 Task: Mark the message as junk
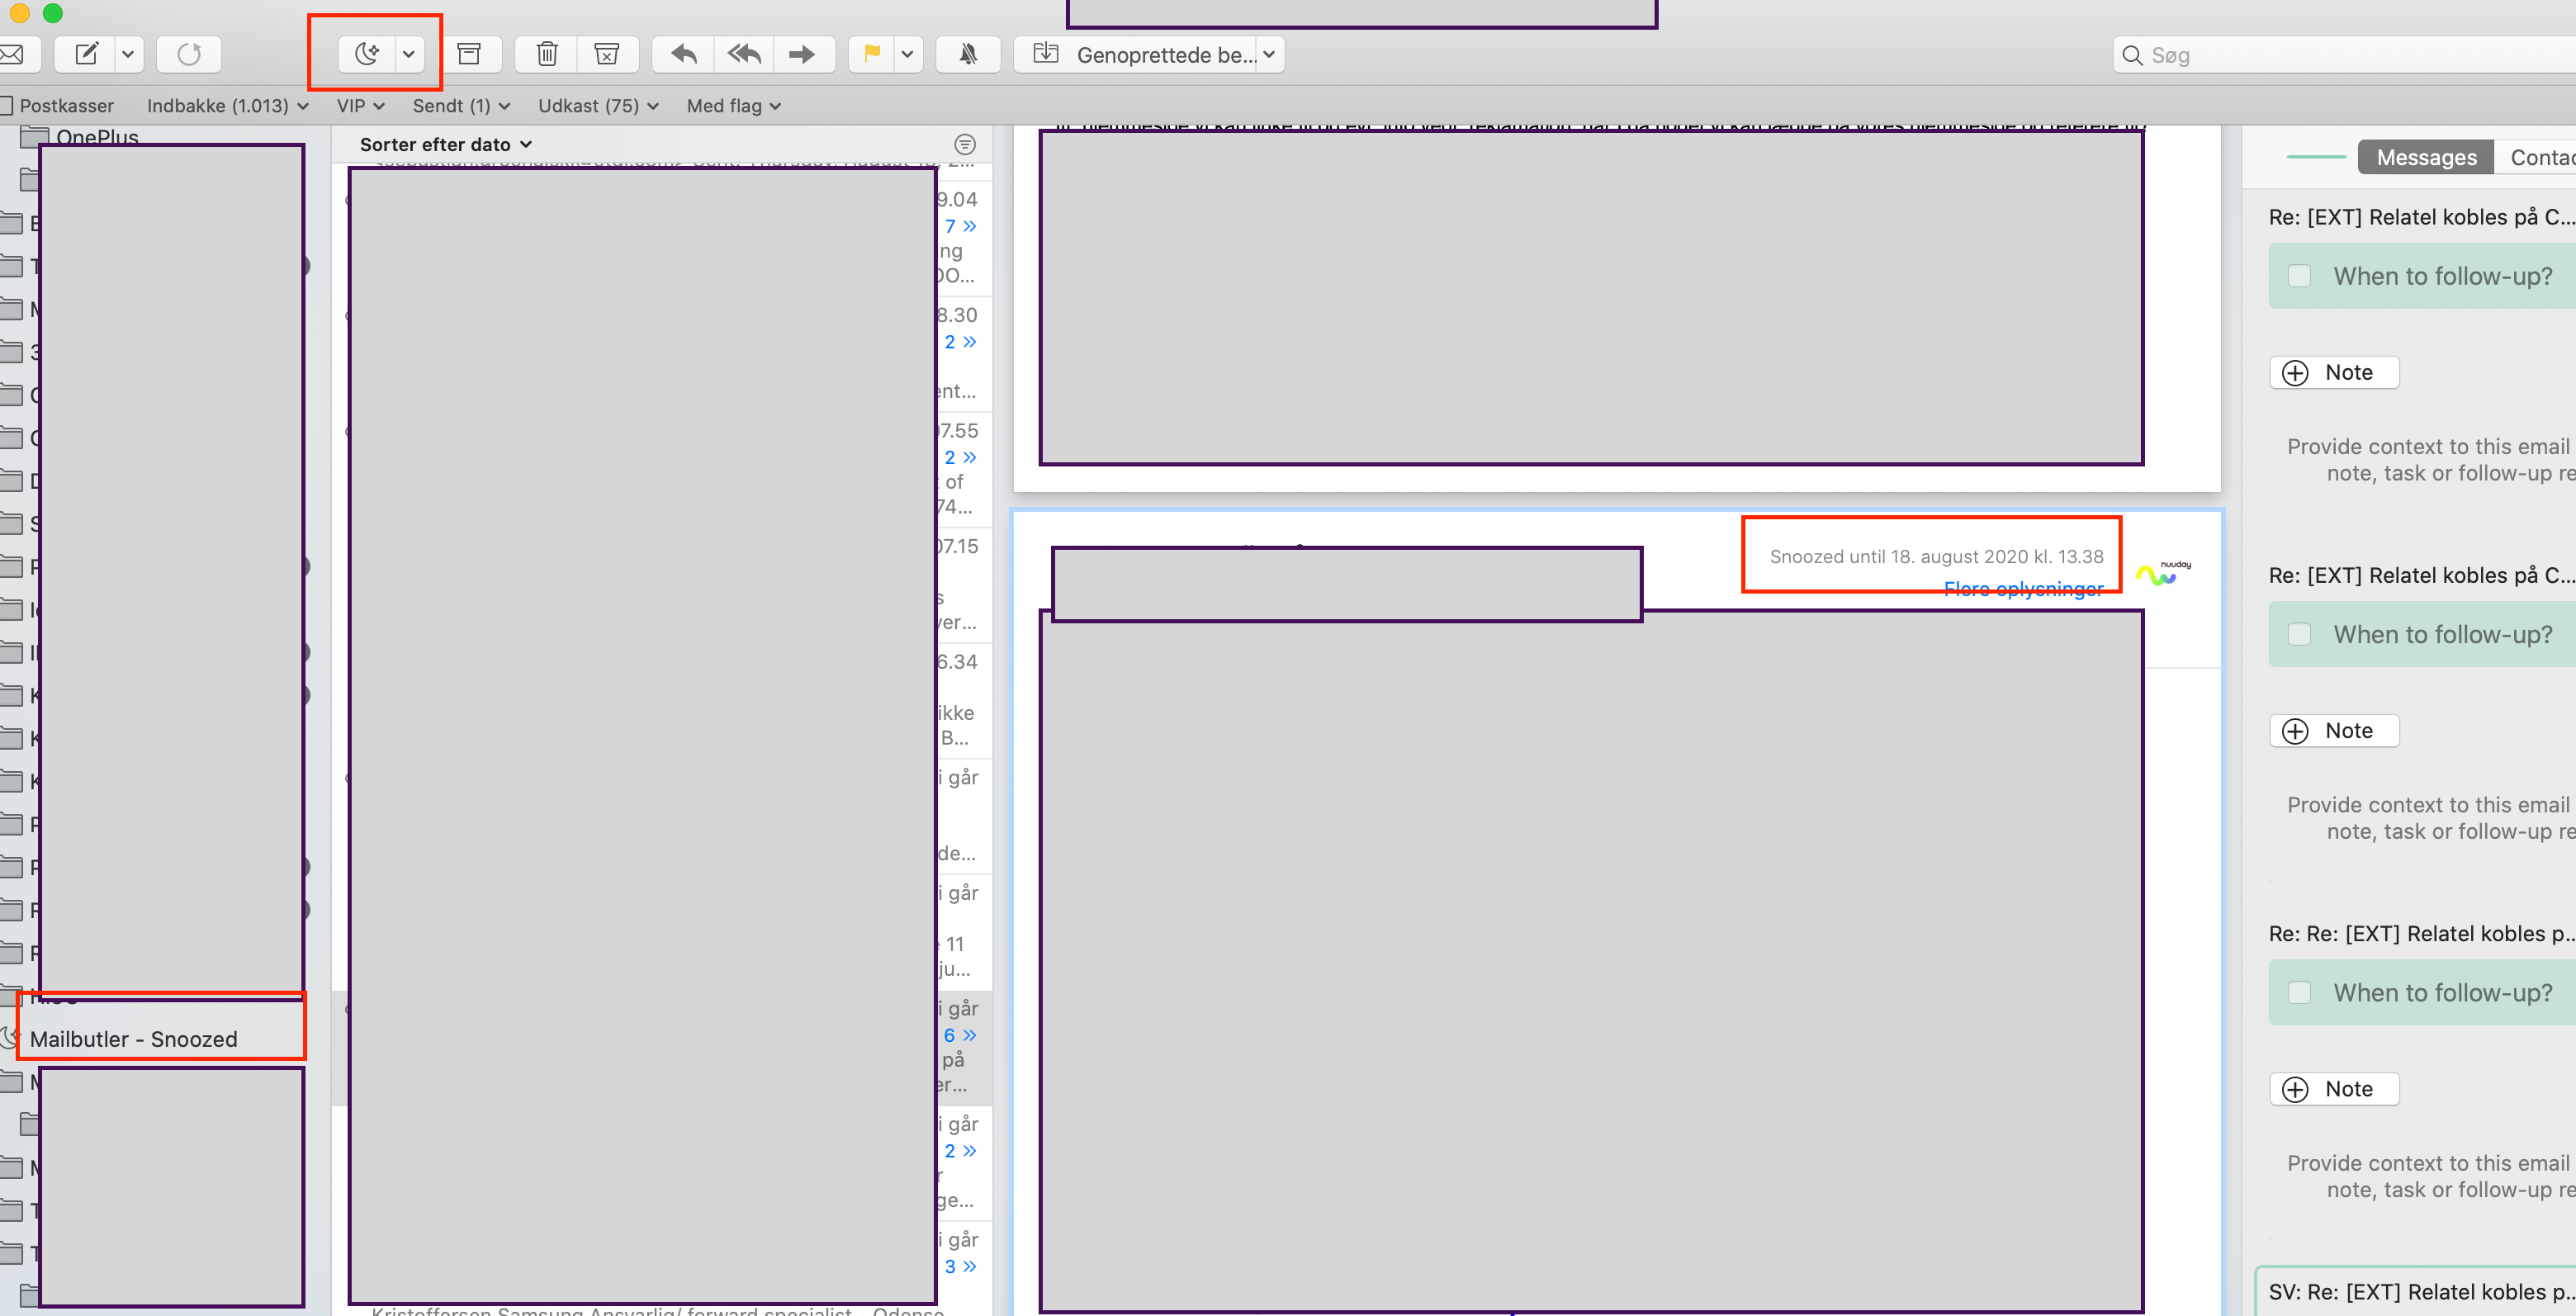pyautogui.click(x=606, y=54)
